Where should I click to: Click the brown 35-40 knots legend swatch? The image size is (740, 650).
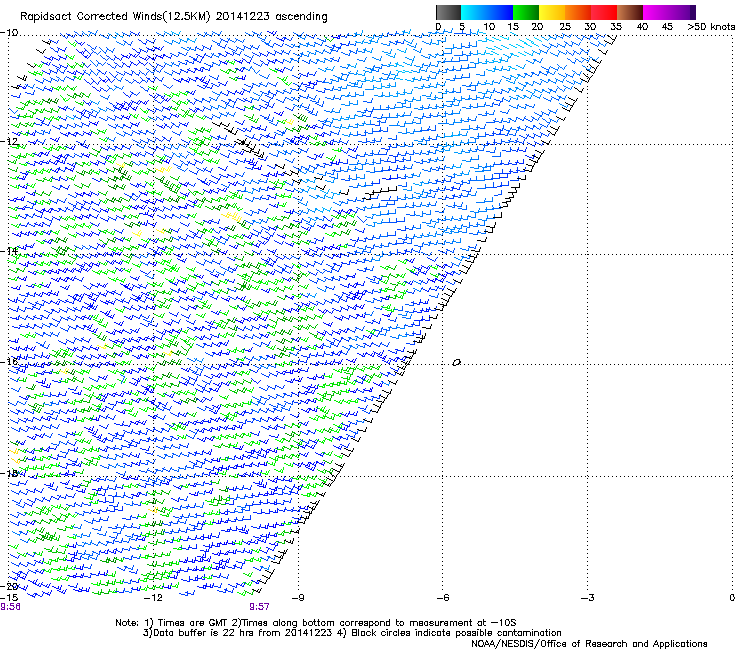[630, 12]
